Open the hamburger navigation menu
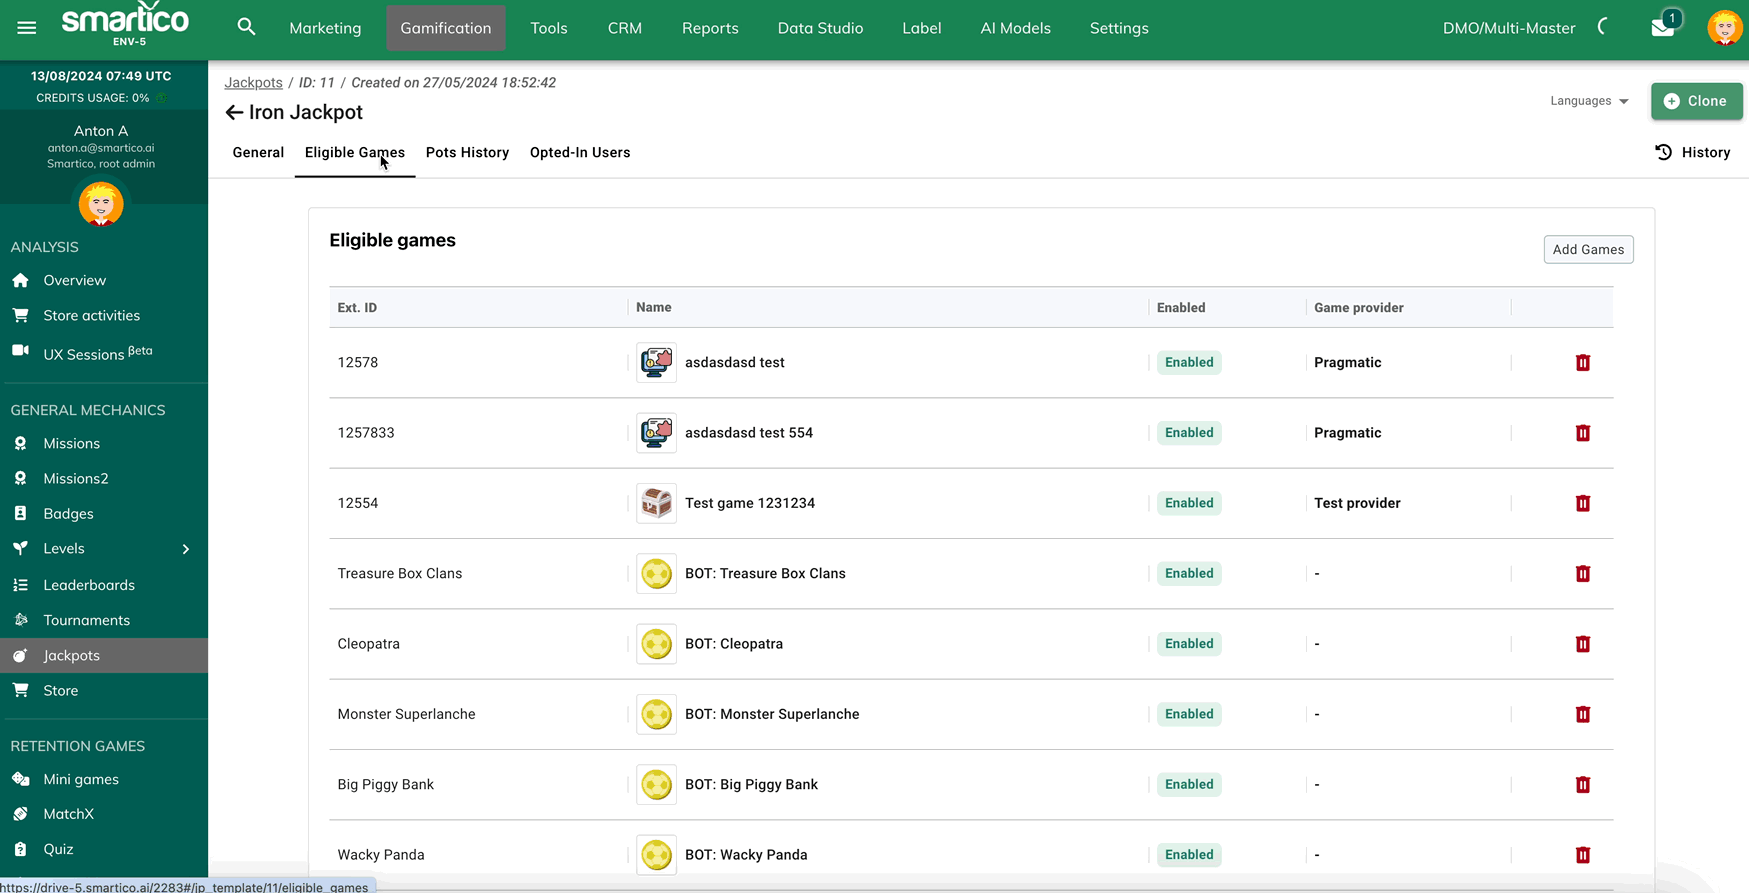This screenshot has height=893, width=1749. pyautogui.click(x=27, y=28)
